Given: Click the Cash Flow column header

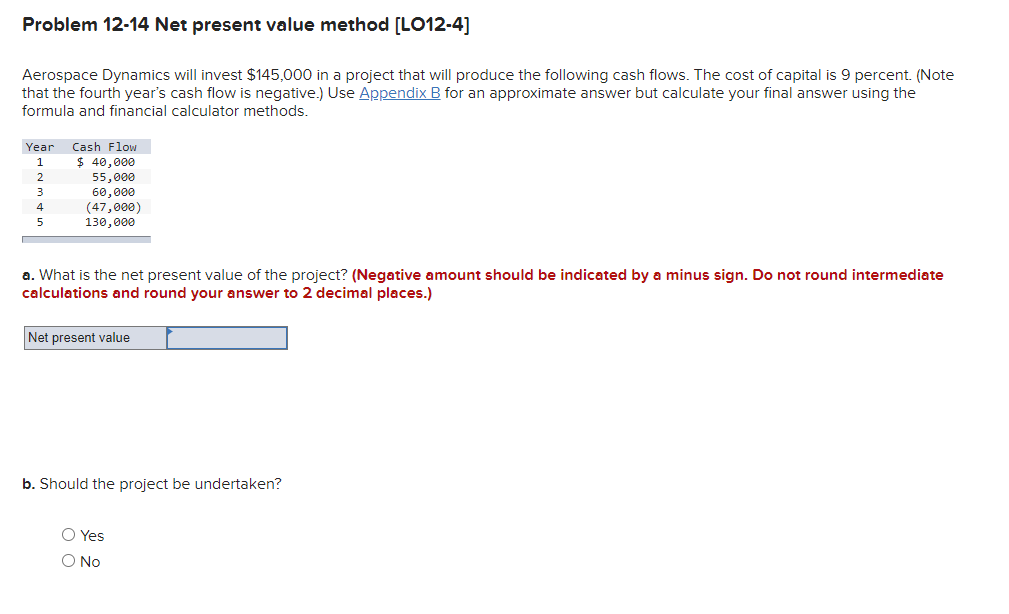Looking at the screenshot, I should click(103, 146).
